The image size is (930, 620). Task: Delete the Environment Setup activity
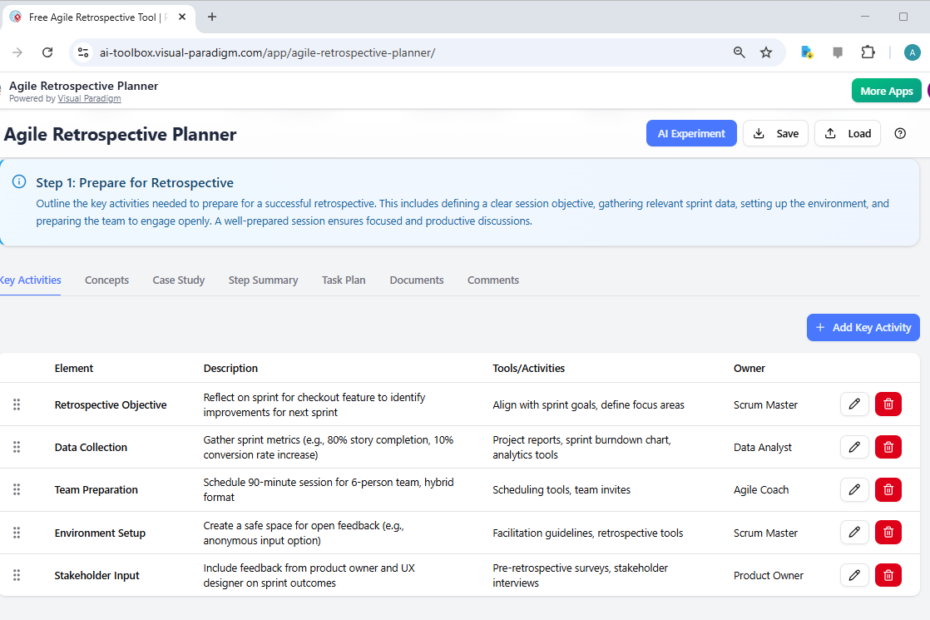[888, 532]
